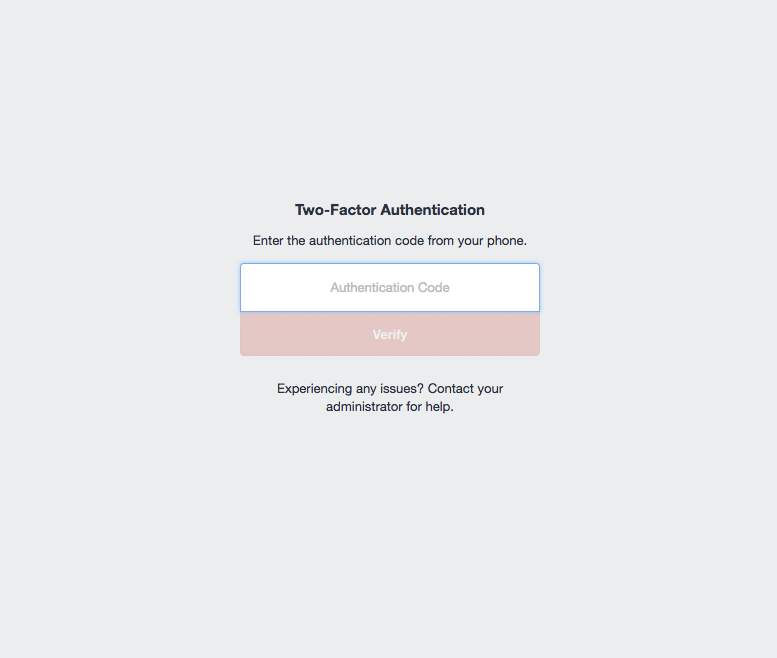Click the 'Enter the authentication code' instruction text
This screenshot has width=777, height=658.
click(390, 241)
